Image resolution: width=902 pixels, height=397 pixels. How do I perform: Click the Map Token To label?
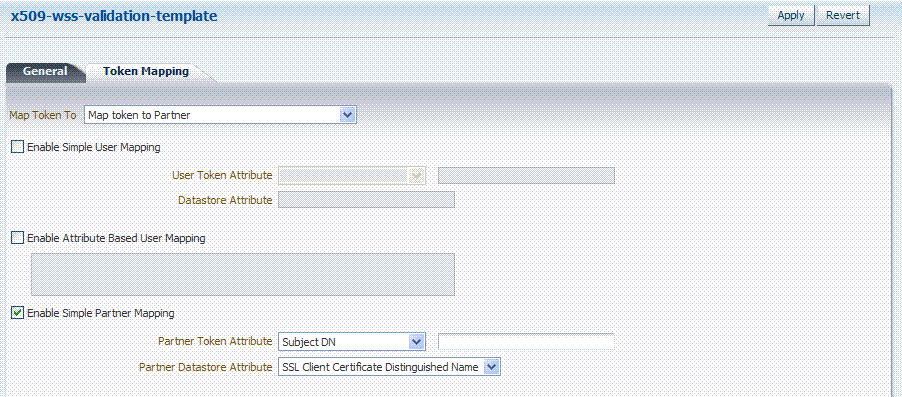point(43,115)
